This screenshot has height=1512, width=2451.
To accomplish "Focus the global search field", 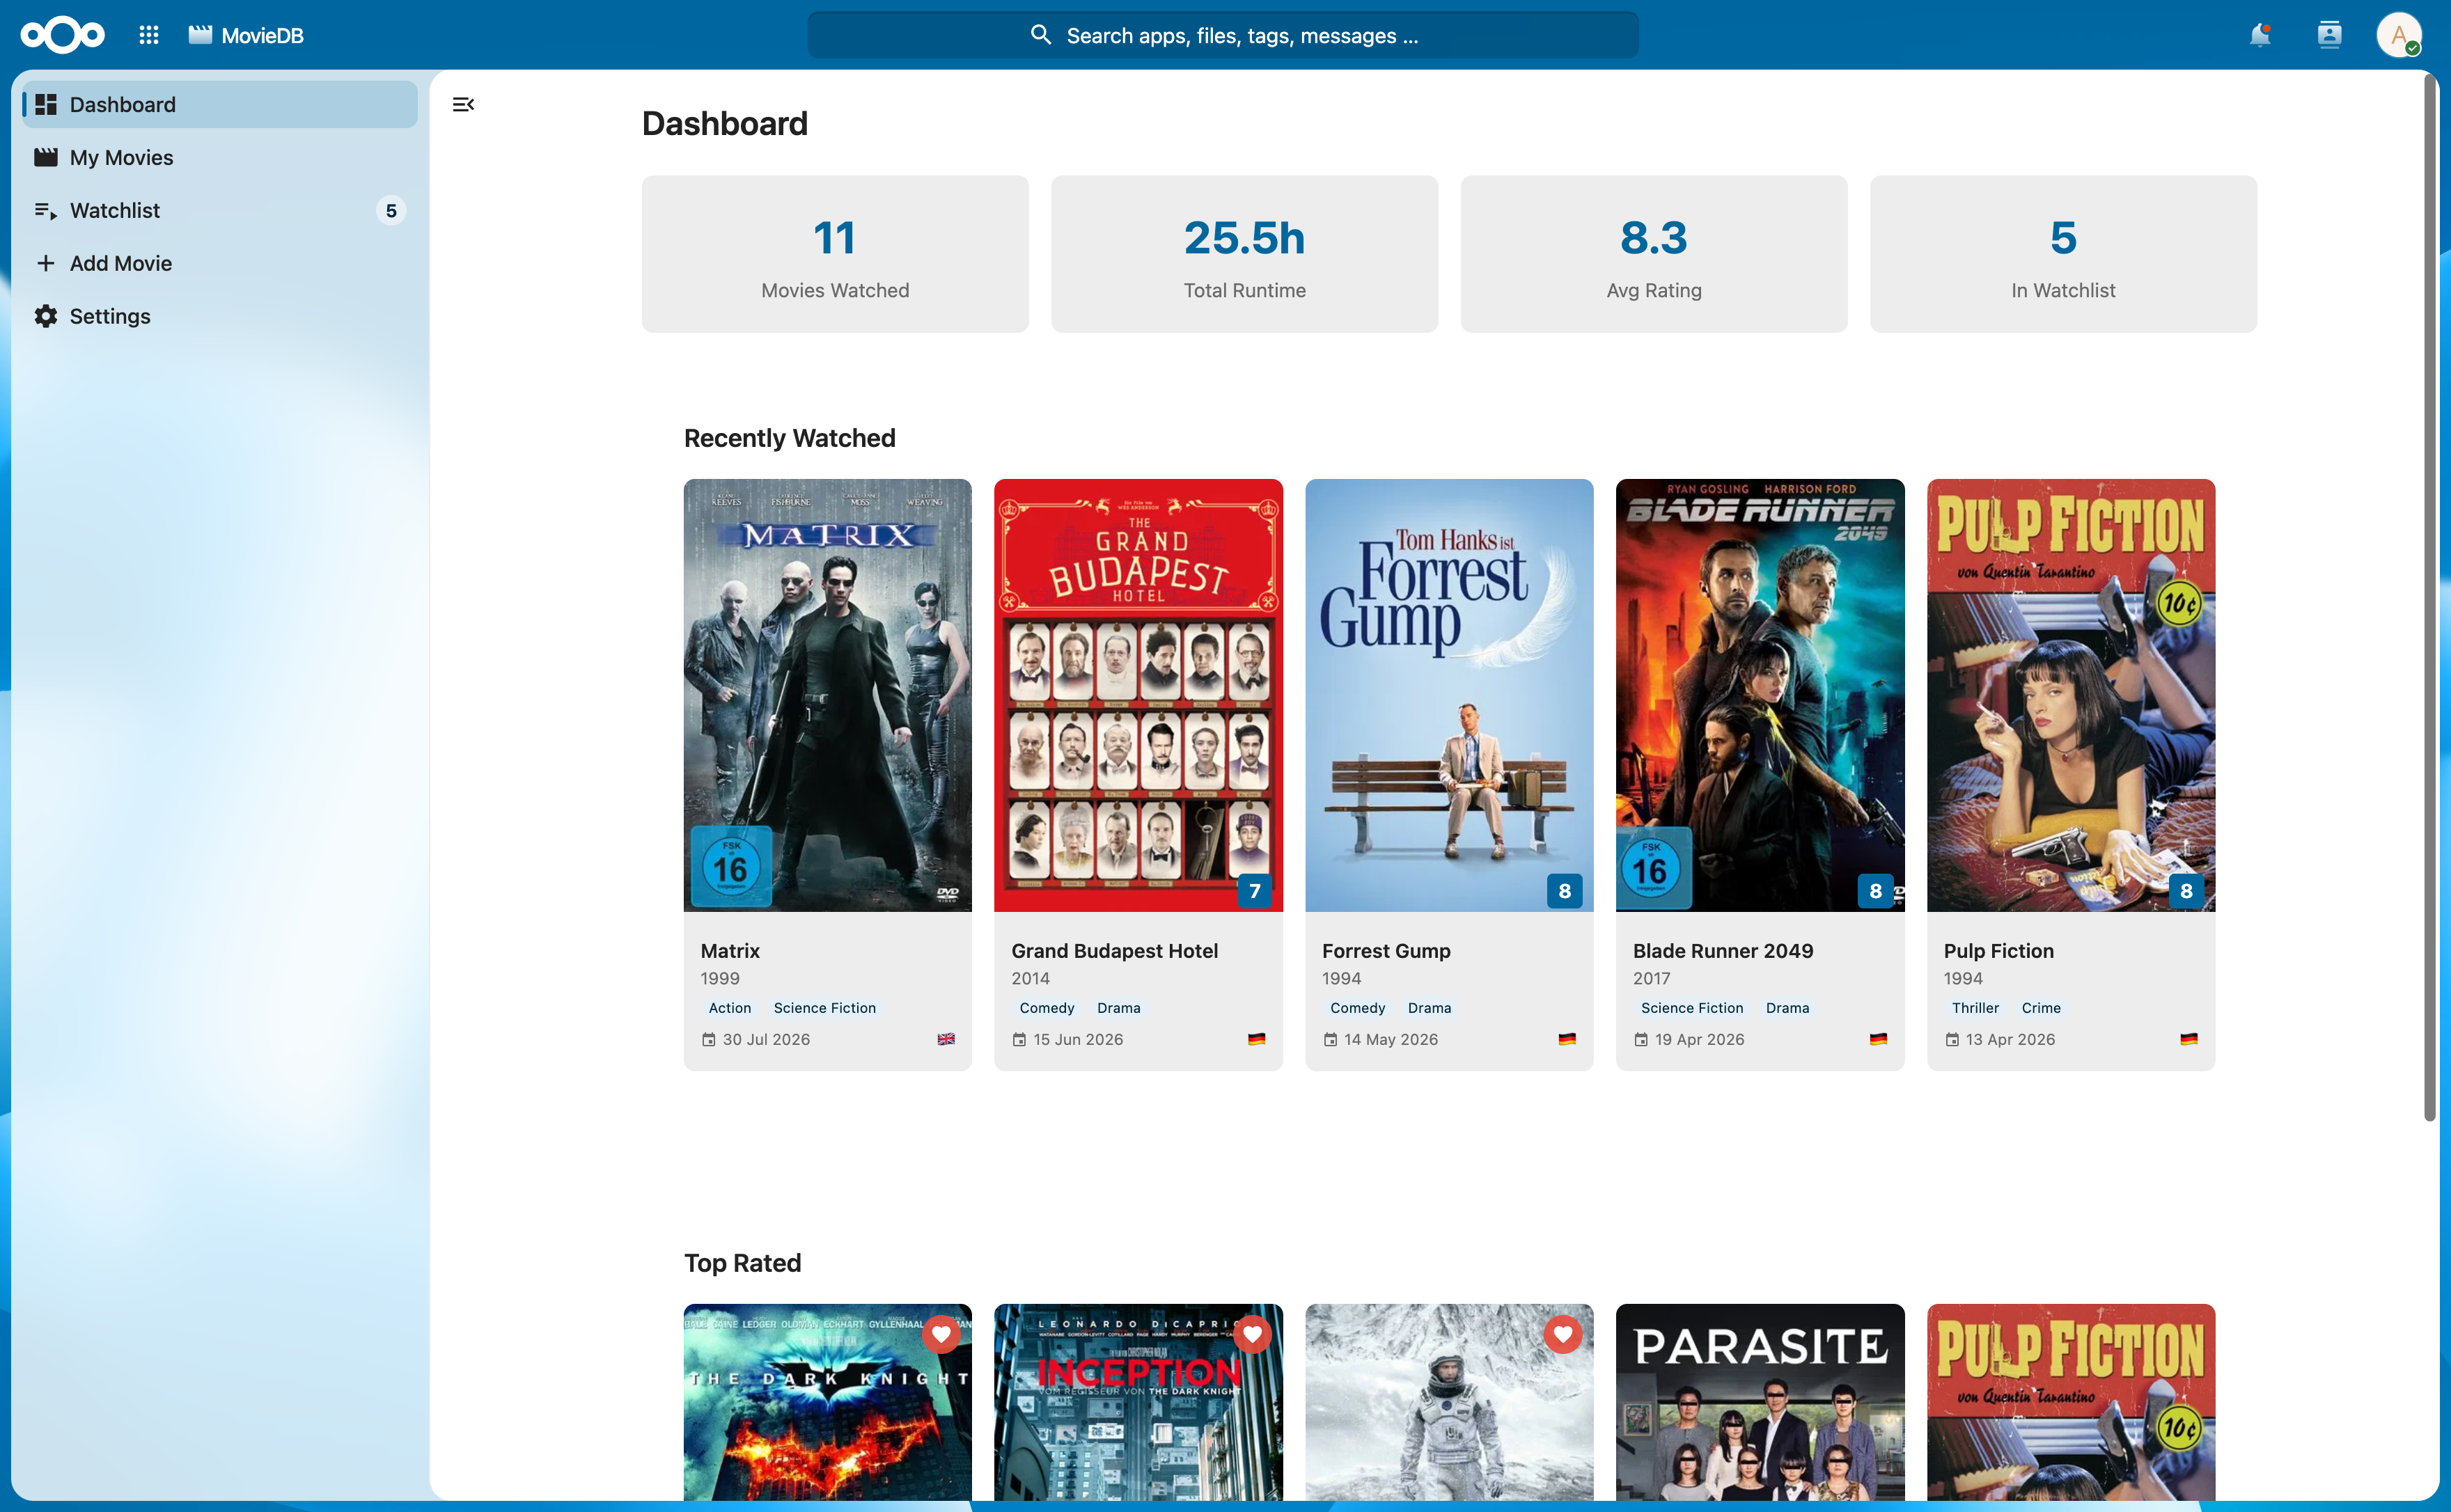I will tap(1223, 35).
